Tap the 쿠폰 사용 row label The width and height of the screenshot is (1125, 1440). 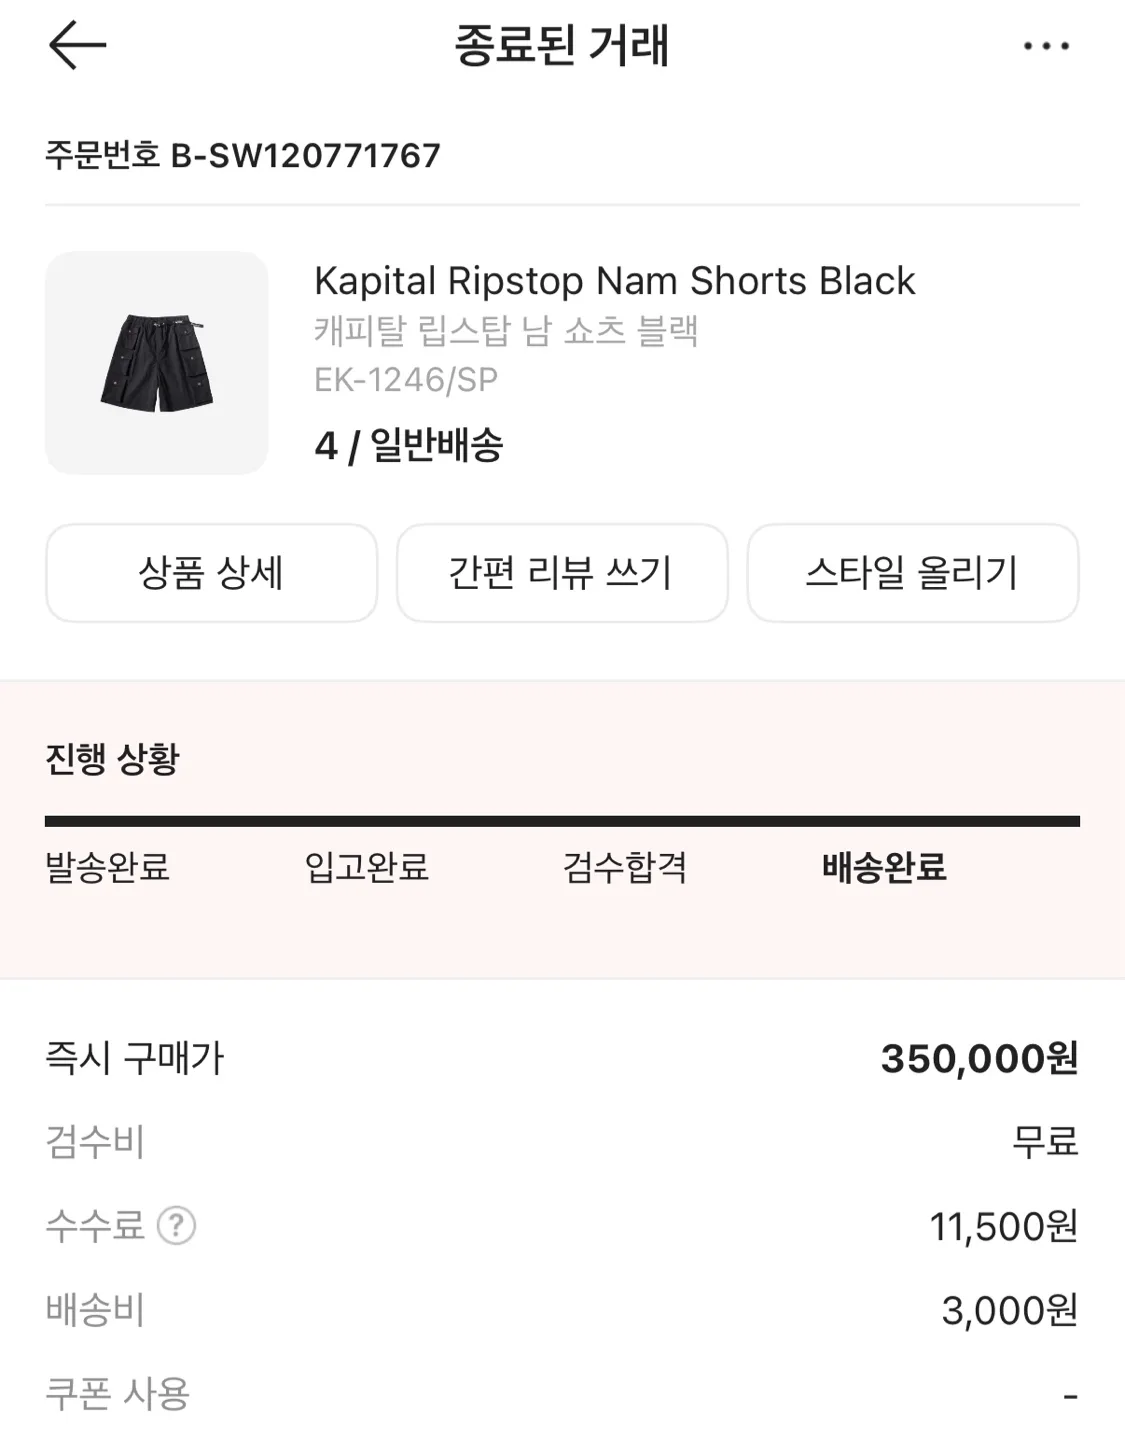(x=118, y=1393)
